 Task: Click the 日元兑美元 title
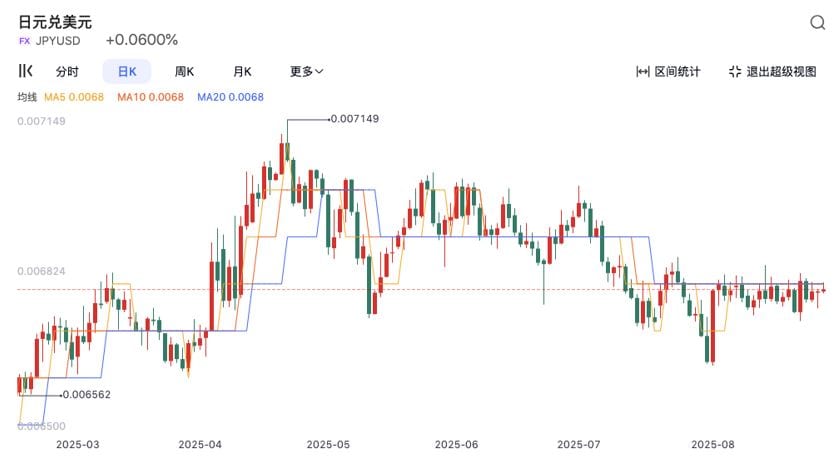(53, 21)
